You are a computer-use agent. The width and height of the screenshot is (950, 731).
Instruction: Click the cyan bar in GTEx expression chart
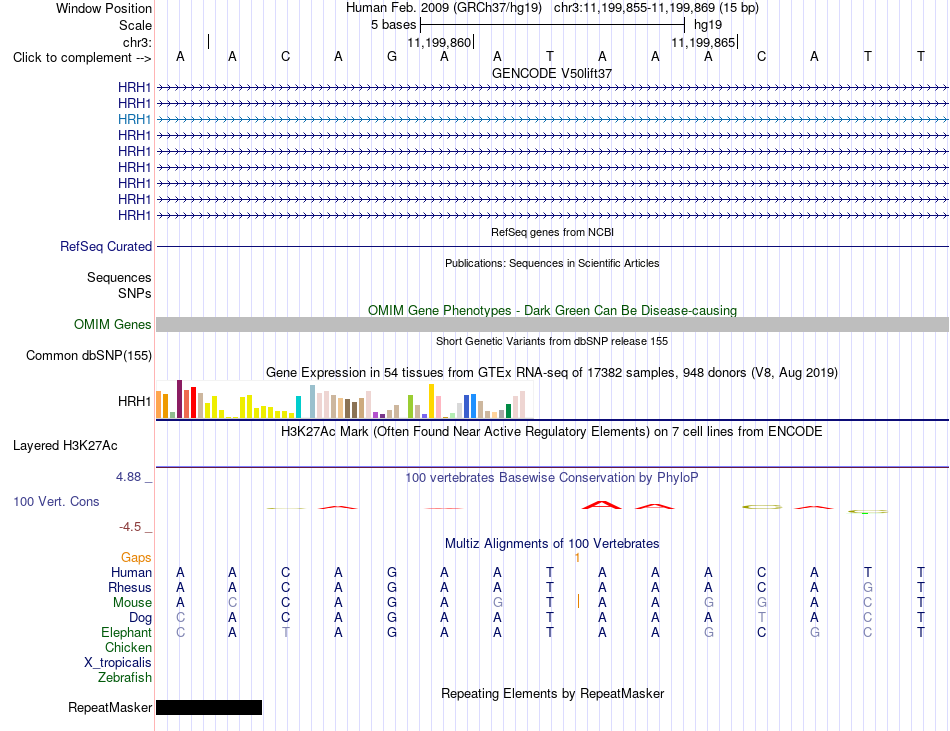pos(298,406)
